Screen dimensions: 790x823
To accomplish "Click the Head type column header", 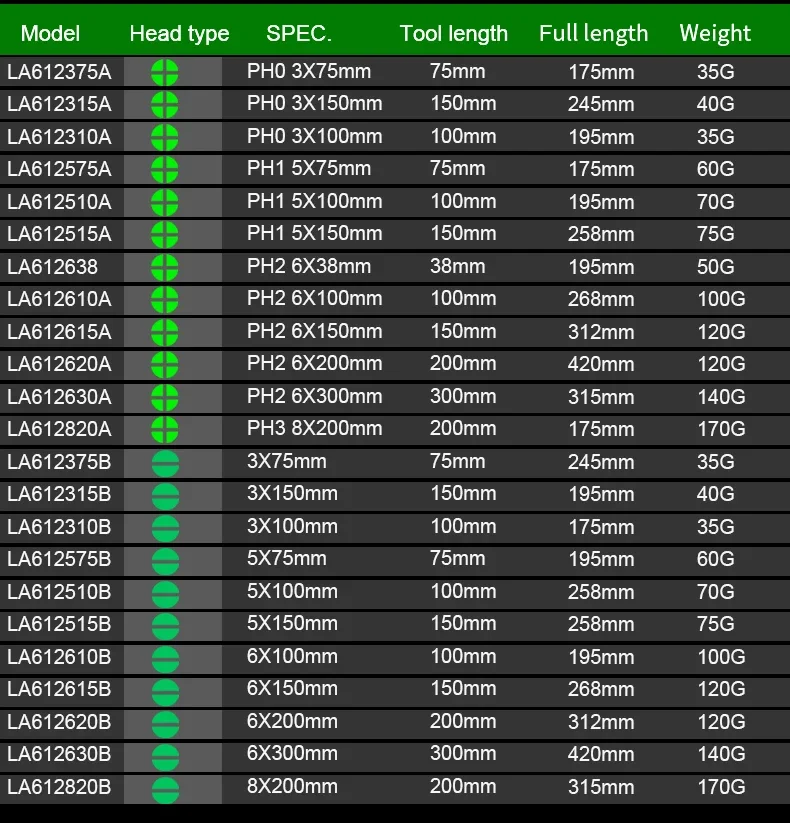I will click(180, 34).
